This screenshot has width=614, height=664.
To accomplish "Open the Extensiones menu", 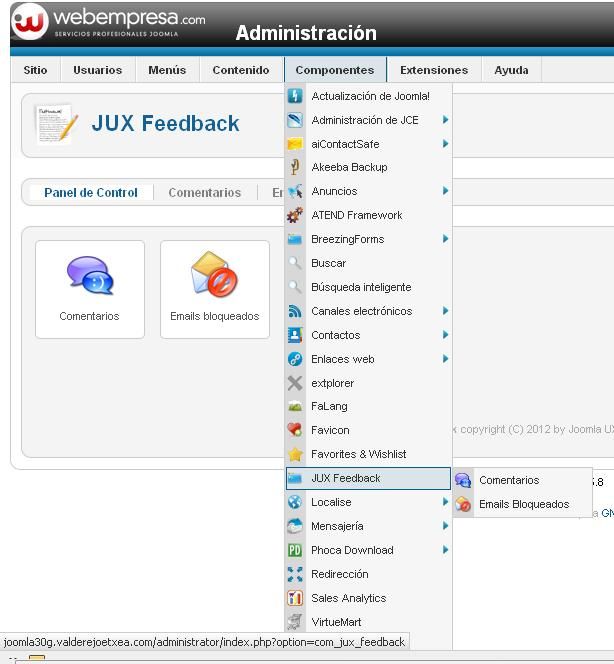I will pyautogui.click(x=434, y=70).
